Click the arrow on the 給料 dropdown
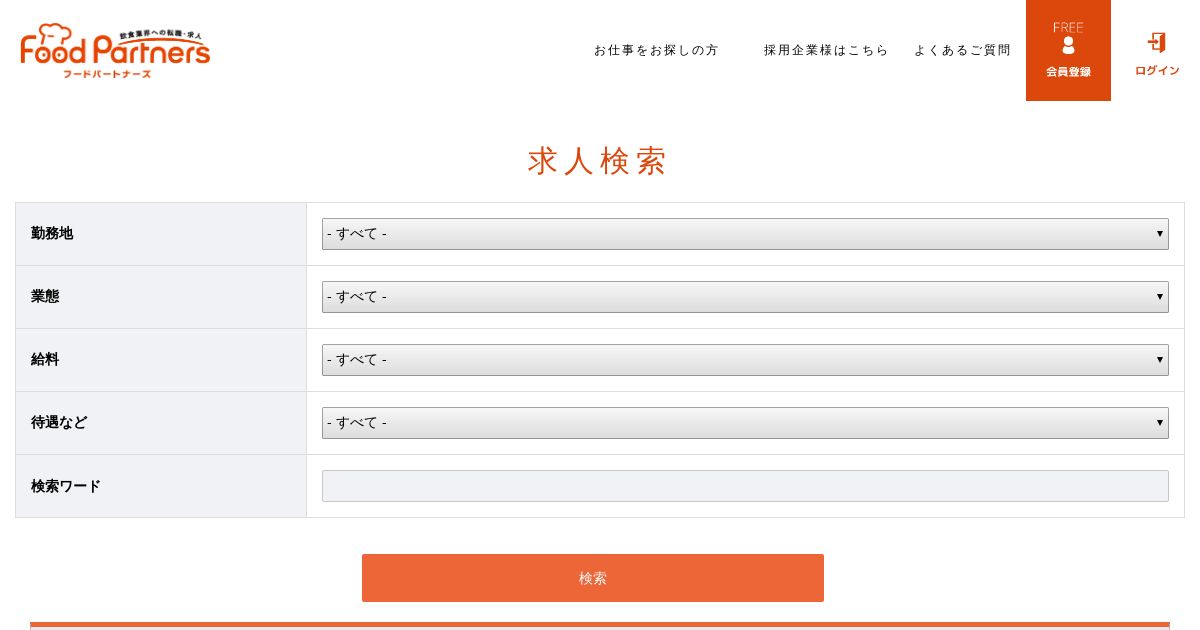Viewport: 1200px width, 630px height. (x=1159, y=360)
